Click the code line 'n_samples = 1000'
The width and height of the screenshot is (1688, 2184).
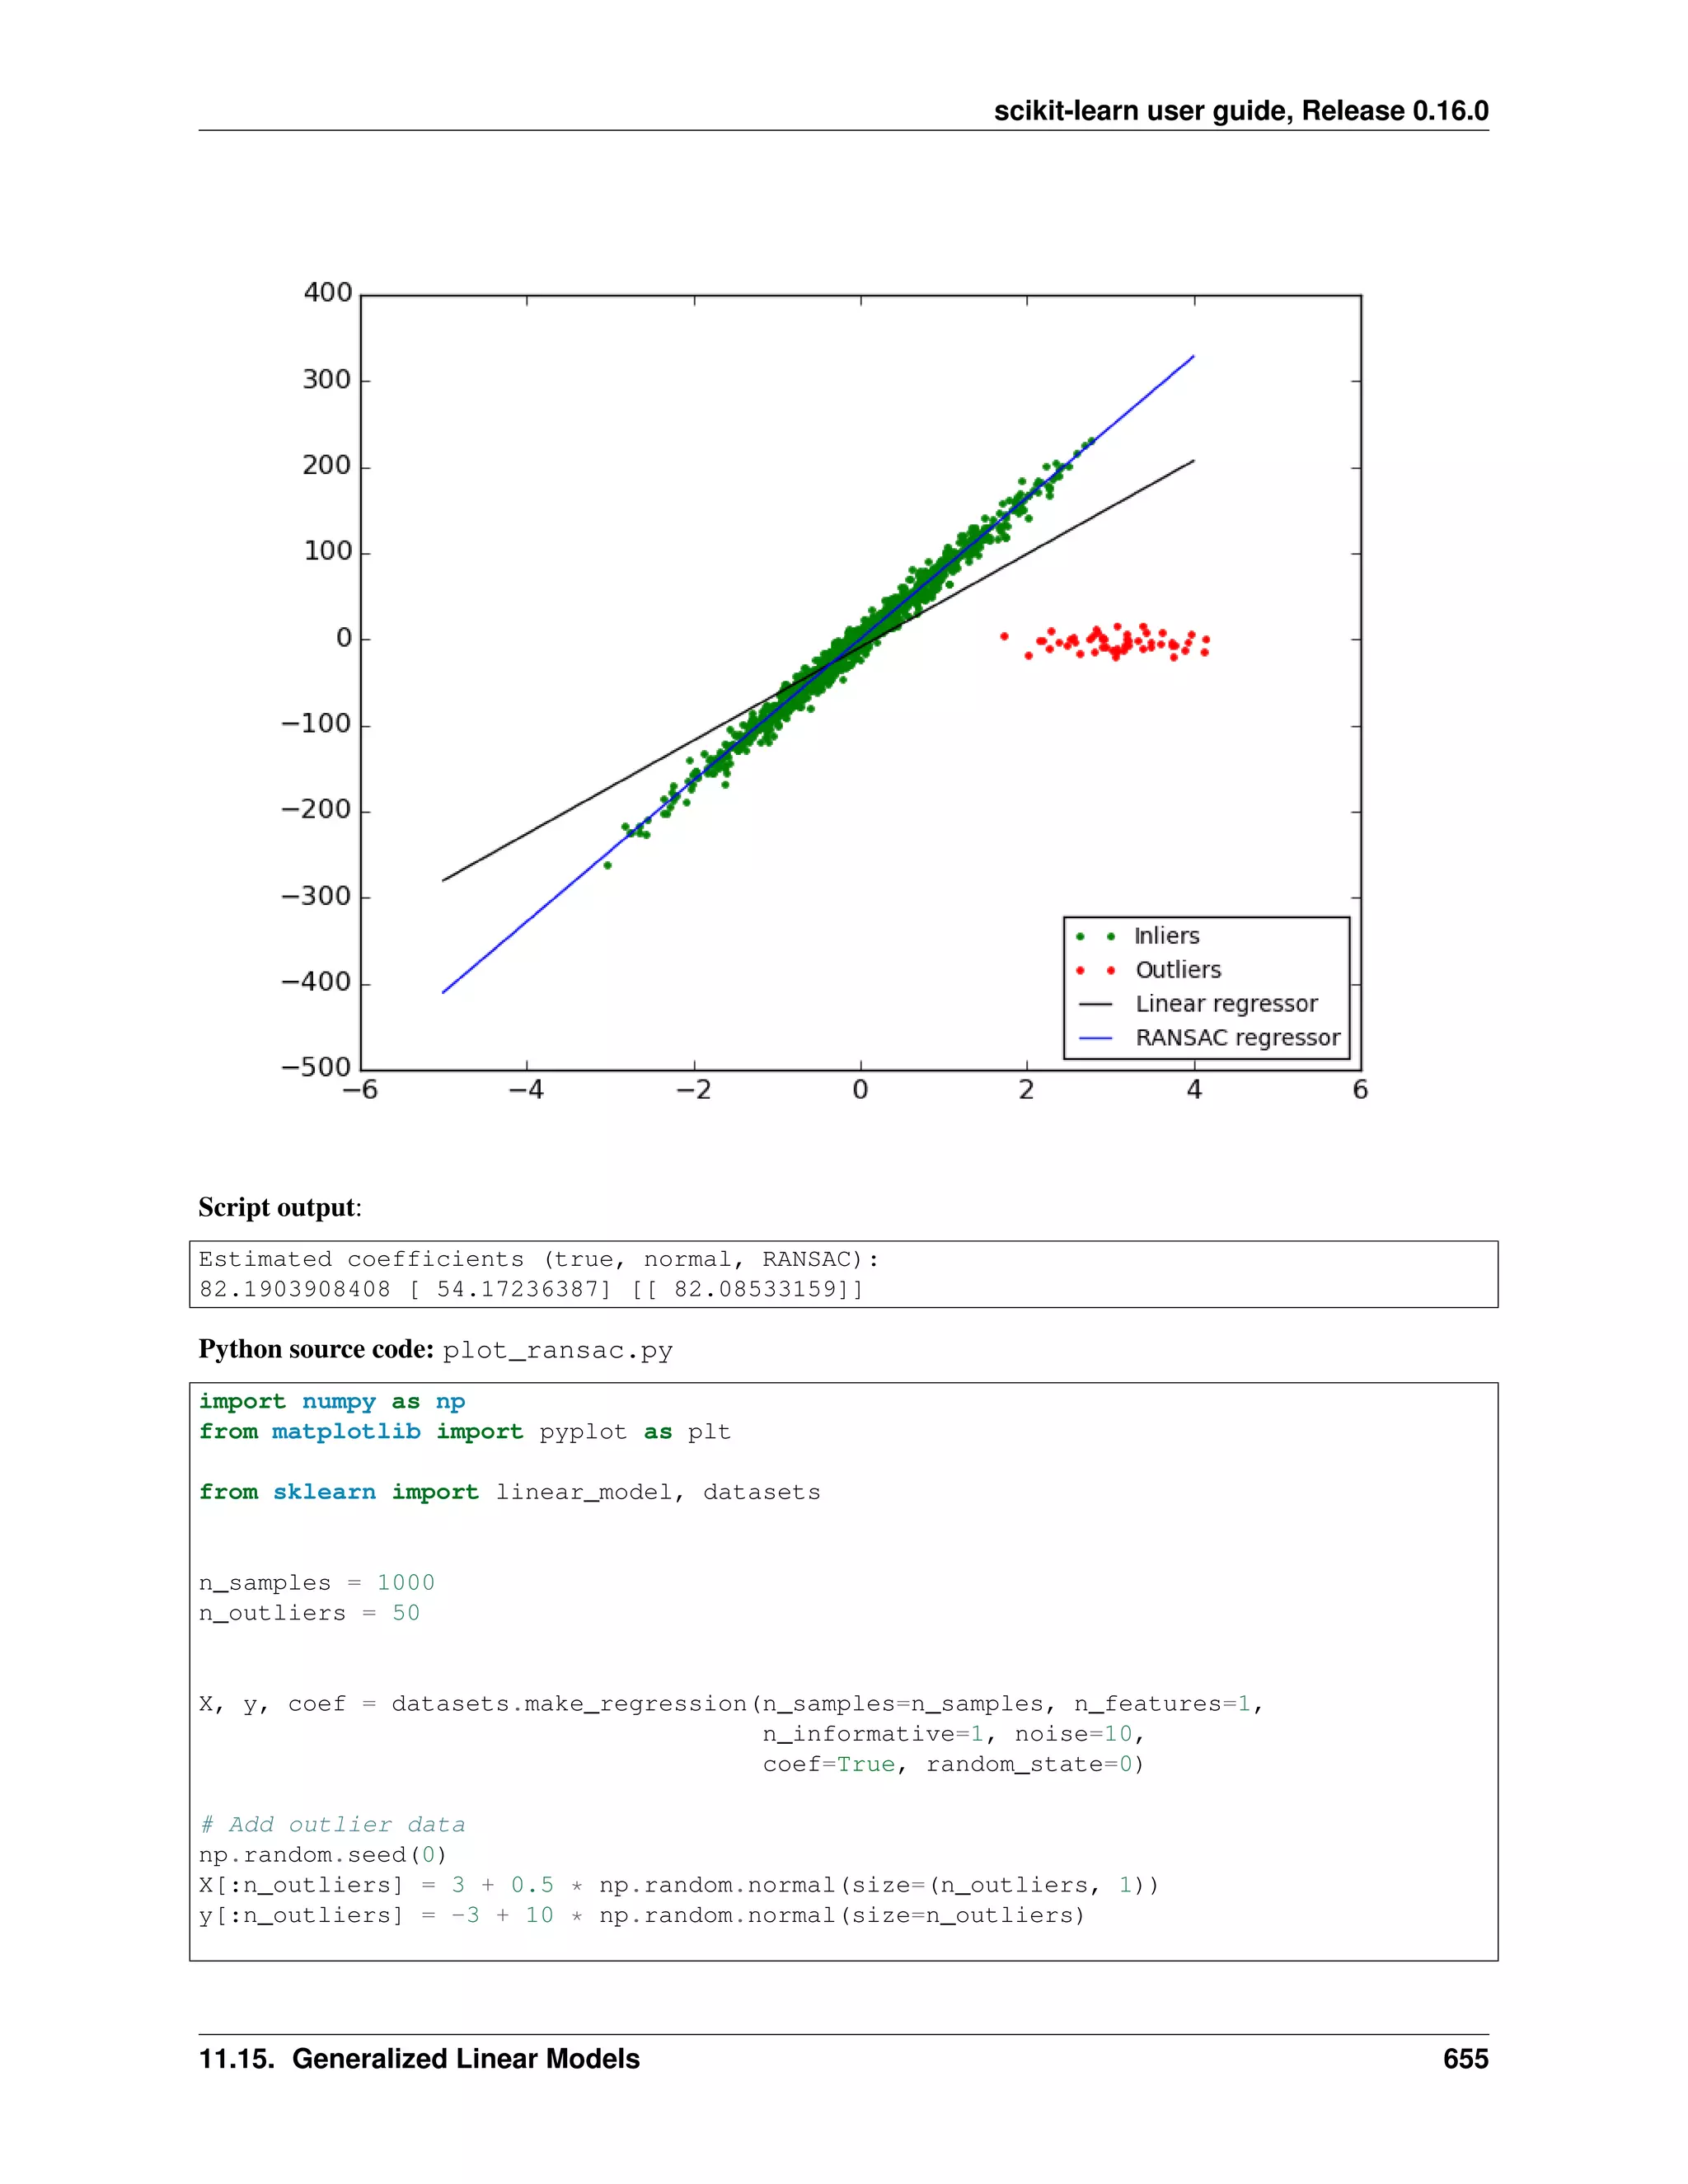pyautogui.click(x=317, y=1583)
